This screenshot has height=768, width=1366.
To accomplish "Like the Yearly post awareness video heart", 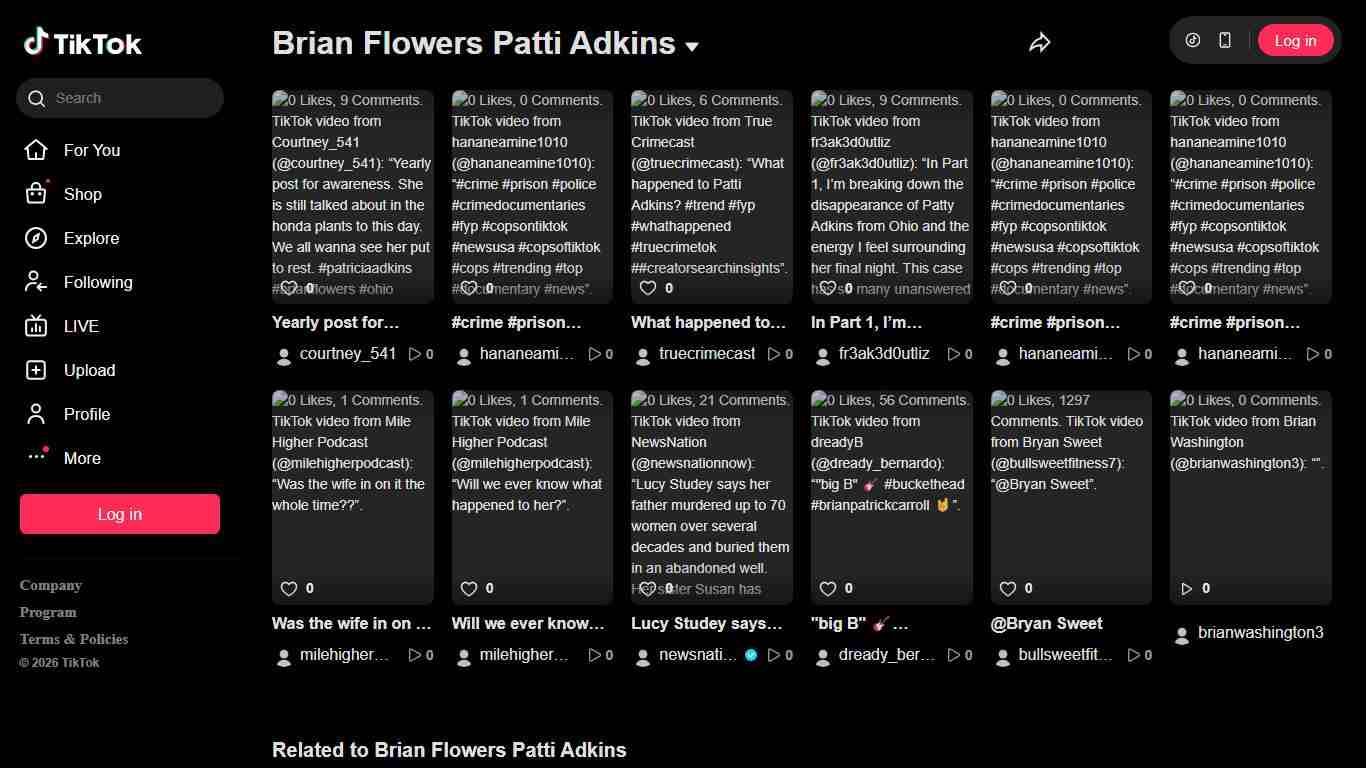I will pos(288,287).
